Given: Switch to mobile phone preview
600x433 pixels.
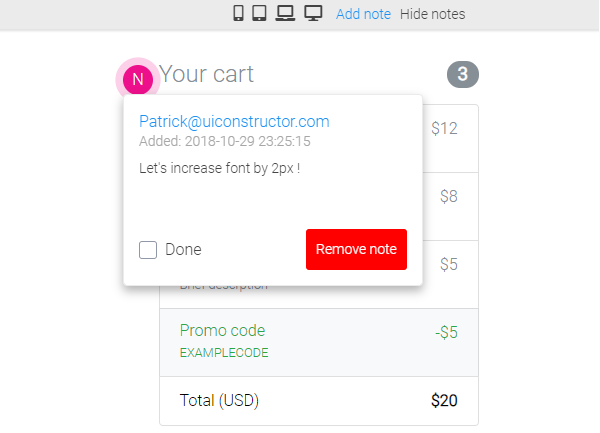Looking at the screenshot, I should pyautogui.click(x=239, y=14).
